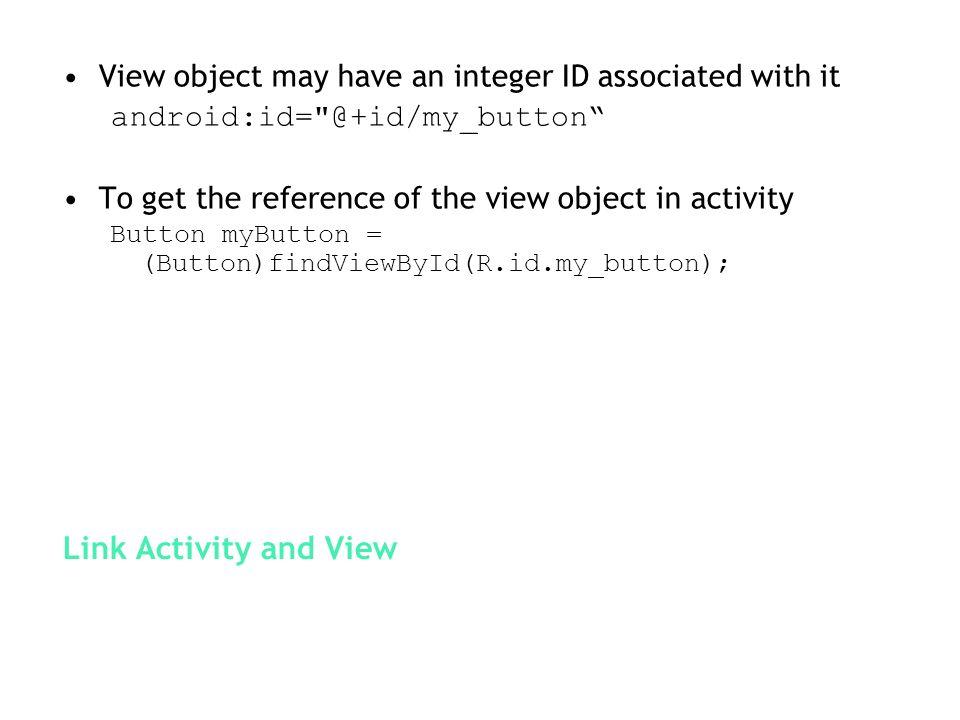Click the word 'Link' in the green title
The image size is (960, 720).
pyautogui.click(x=95, y=549)
